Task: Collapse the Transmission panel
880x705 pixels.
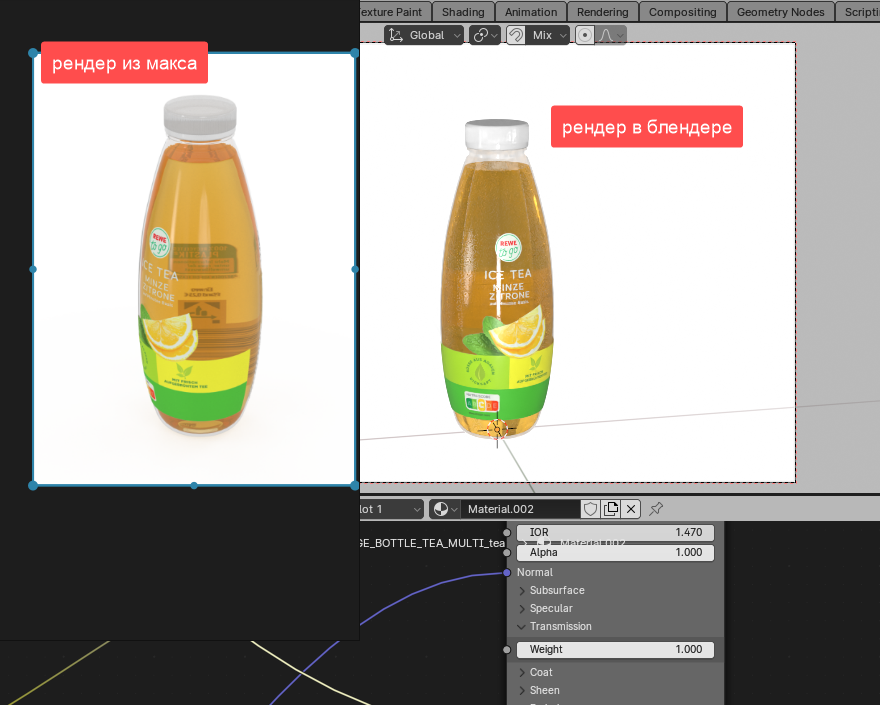Action: click(x=554, y=626)
